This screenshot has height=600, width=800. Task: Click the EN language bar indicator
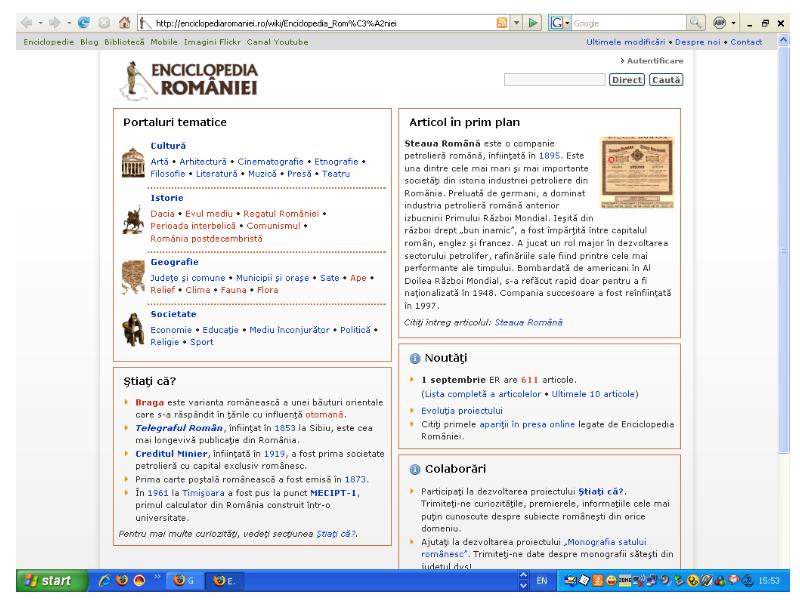point(542,581)
